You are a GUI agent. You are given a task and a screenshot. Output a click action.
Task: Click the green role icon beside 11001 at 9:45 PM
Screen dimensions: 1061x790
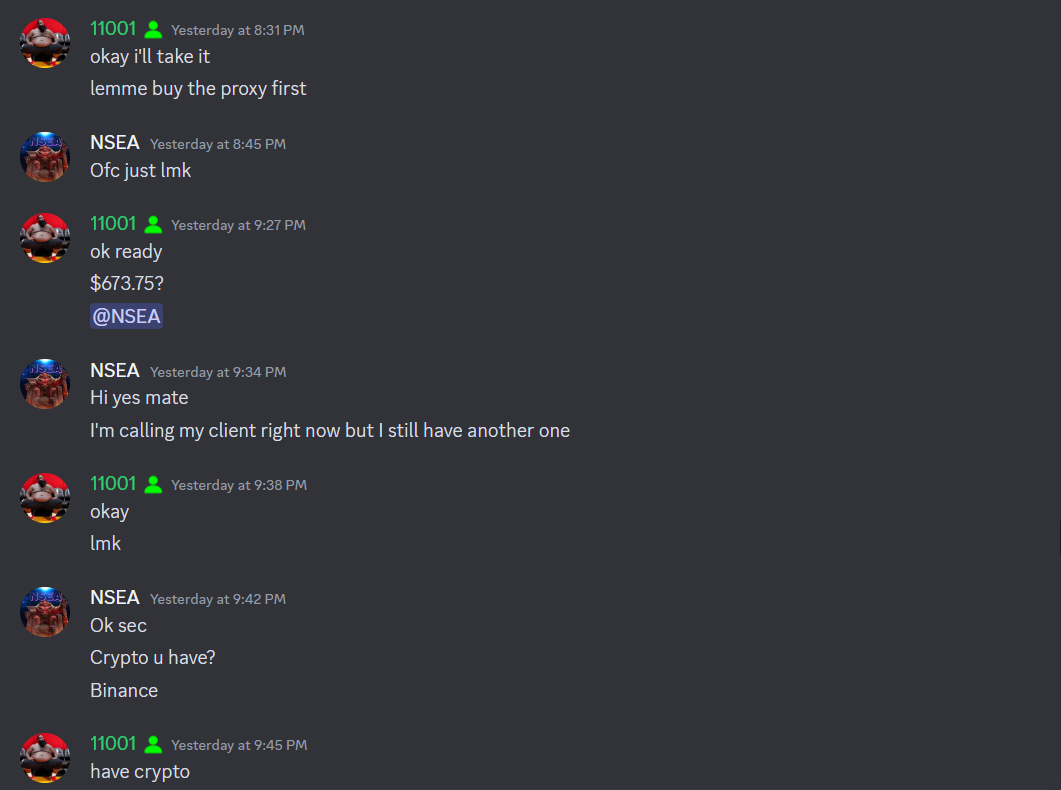coord(154,744)
